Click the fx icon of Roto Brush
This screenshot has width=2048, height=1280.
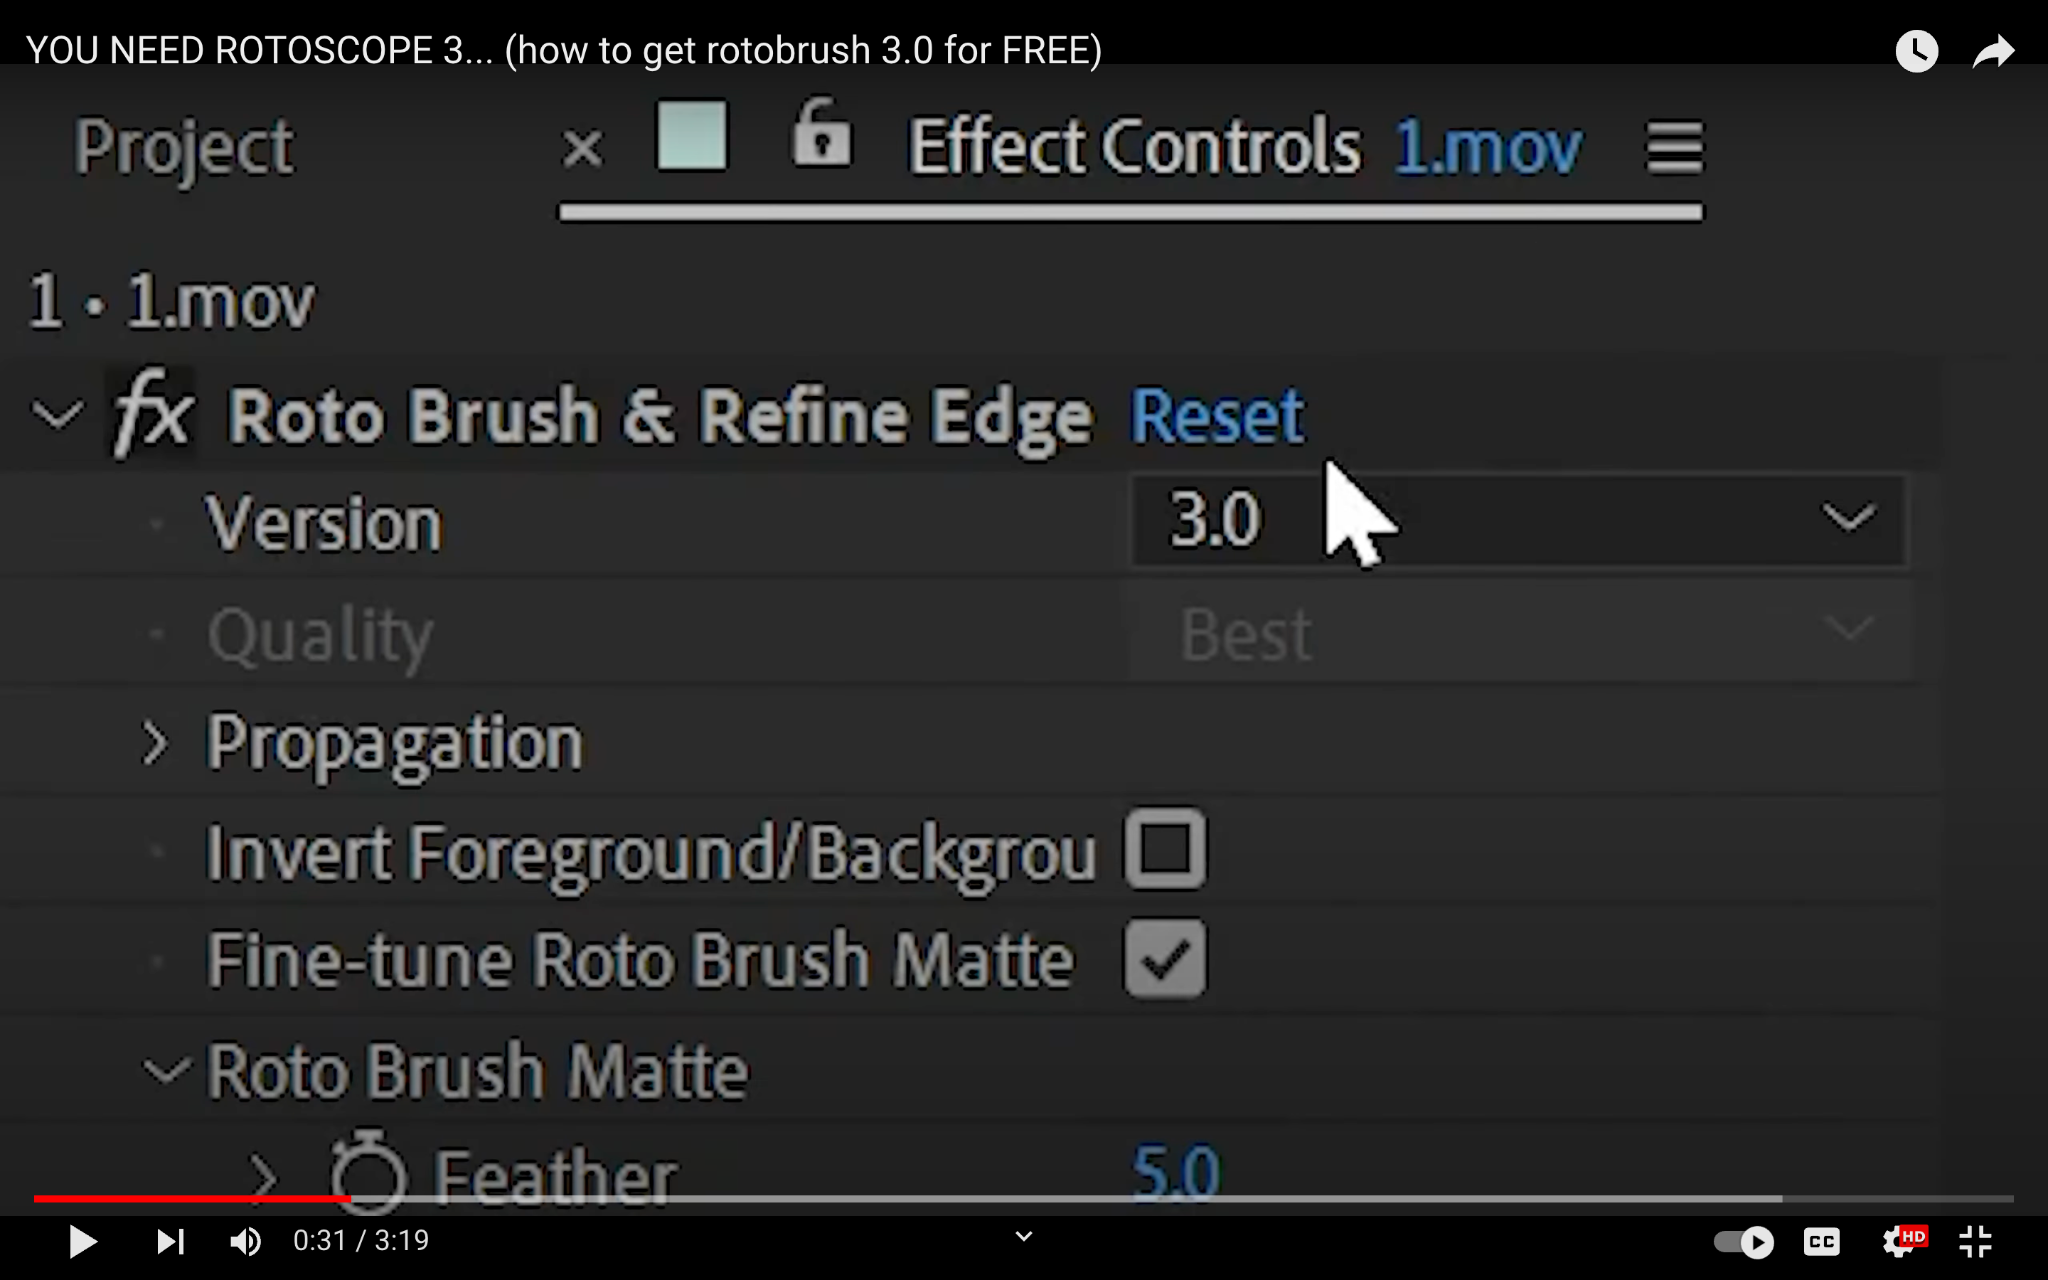[x=152, y=414]
